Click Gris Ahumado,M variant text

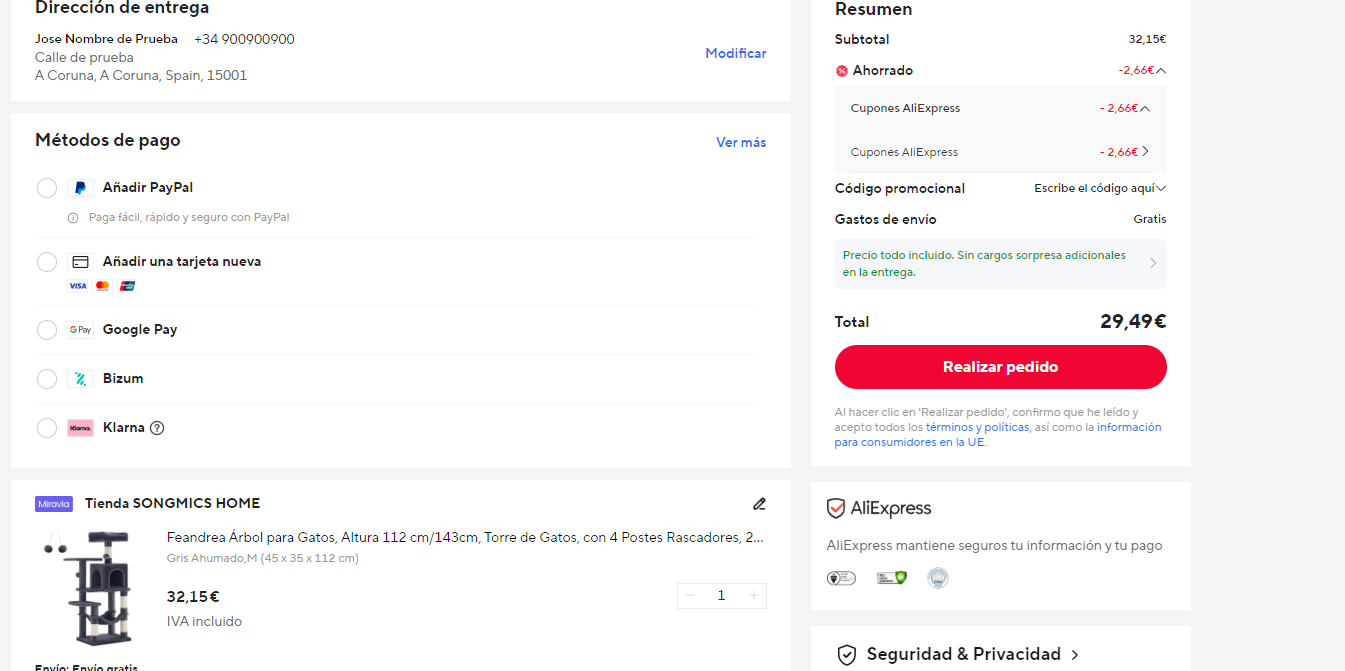pyautogui.click(x=263, y=559)
